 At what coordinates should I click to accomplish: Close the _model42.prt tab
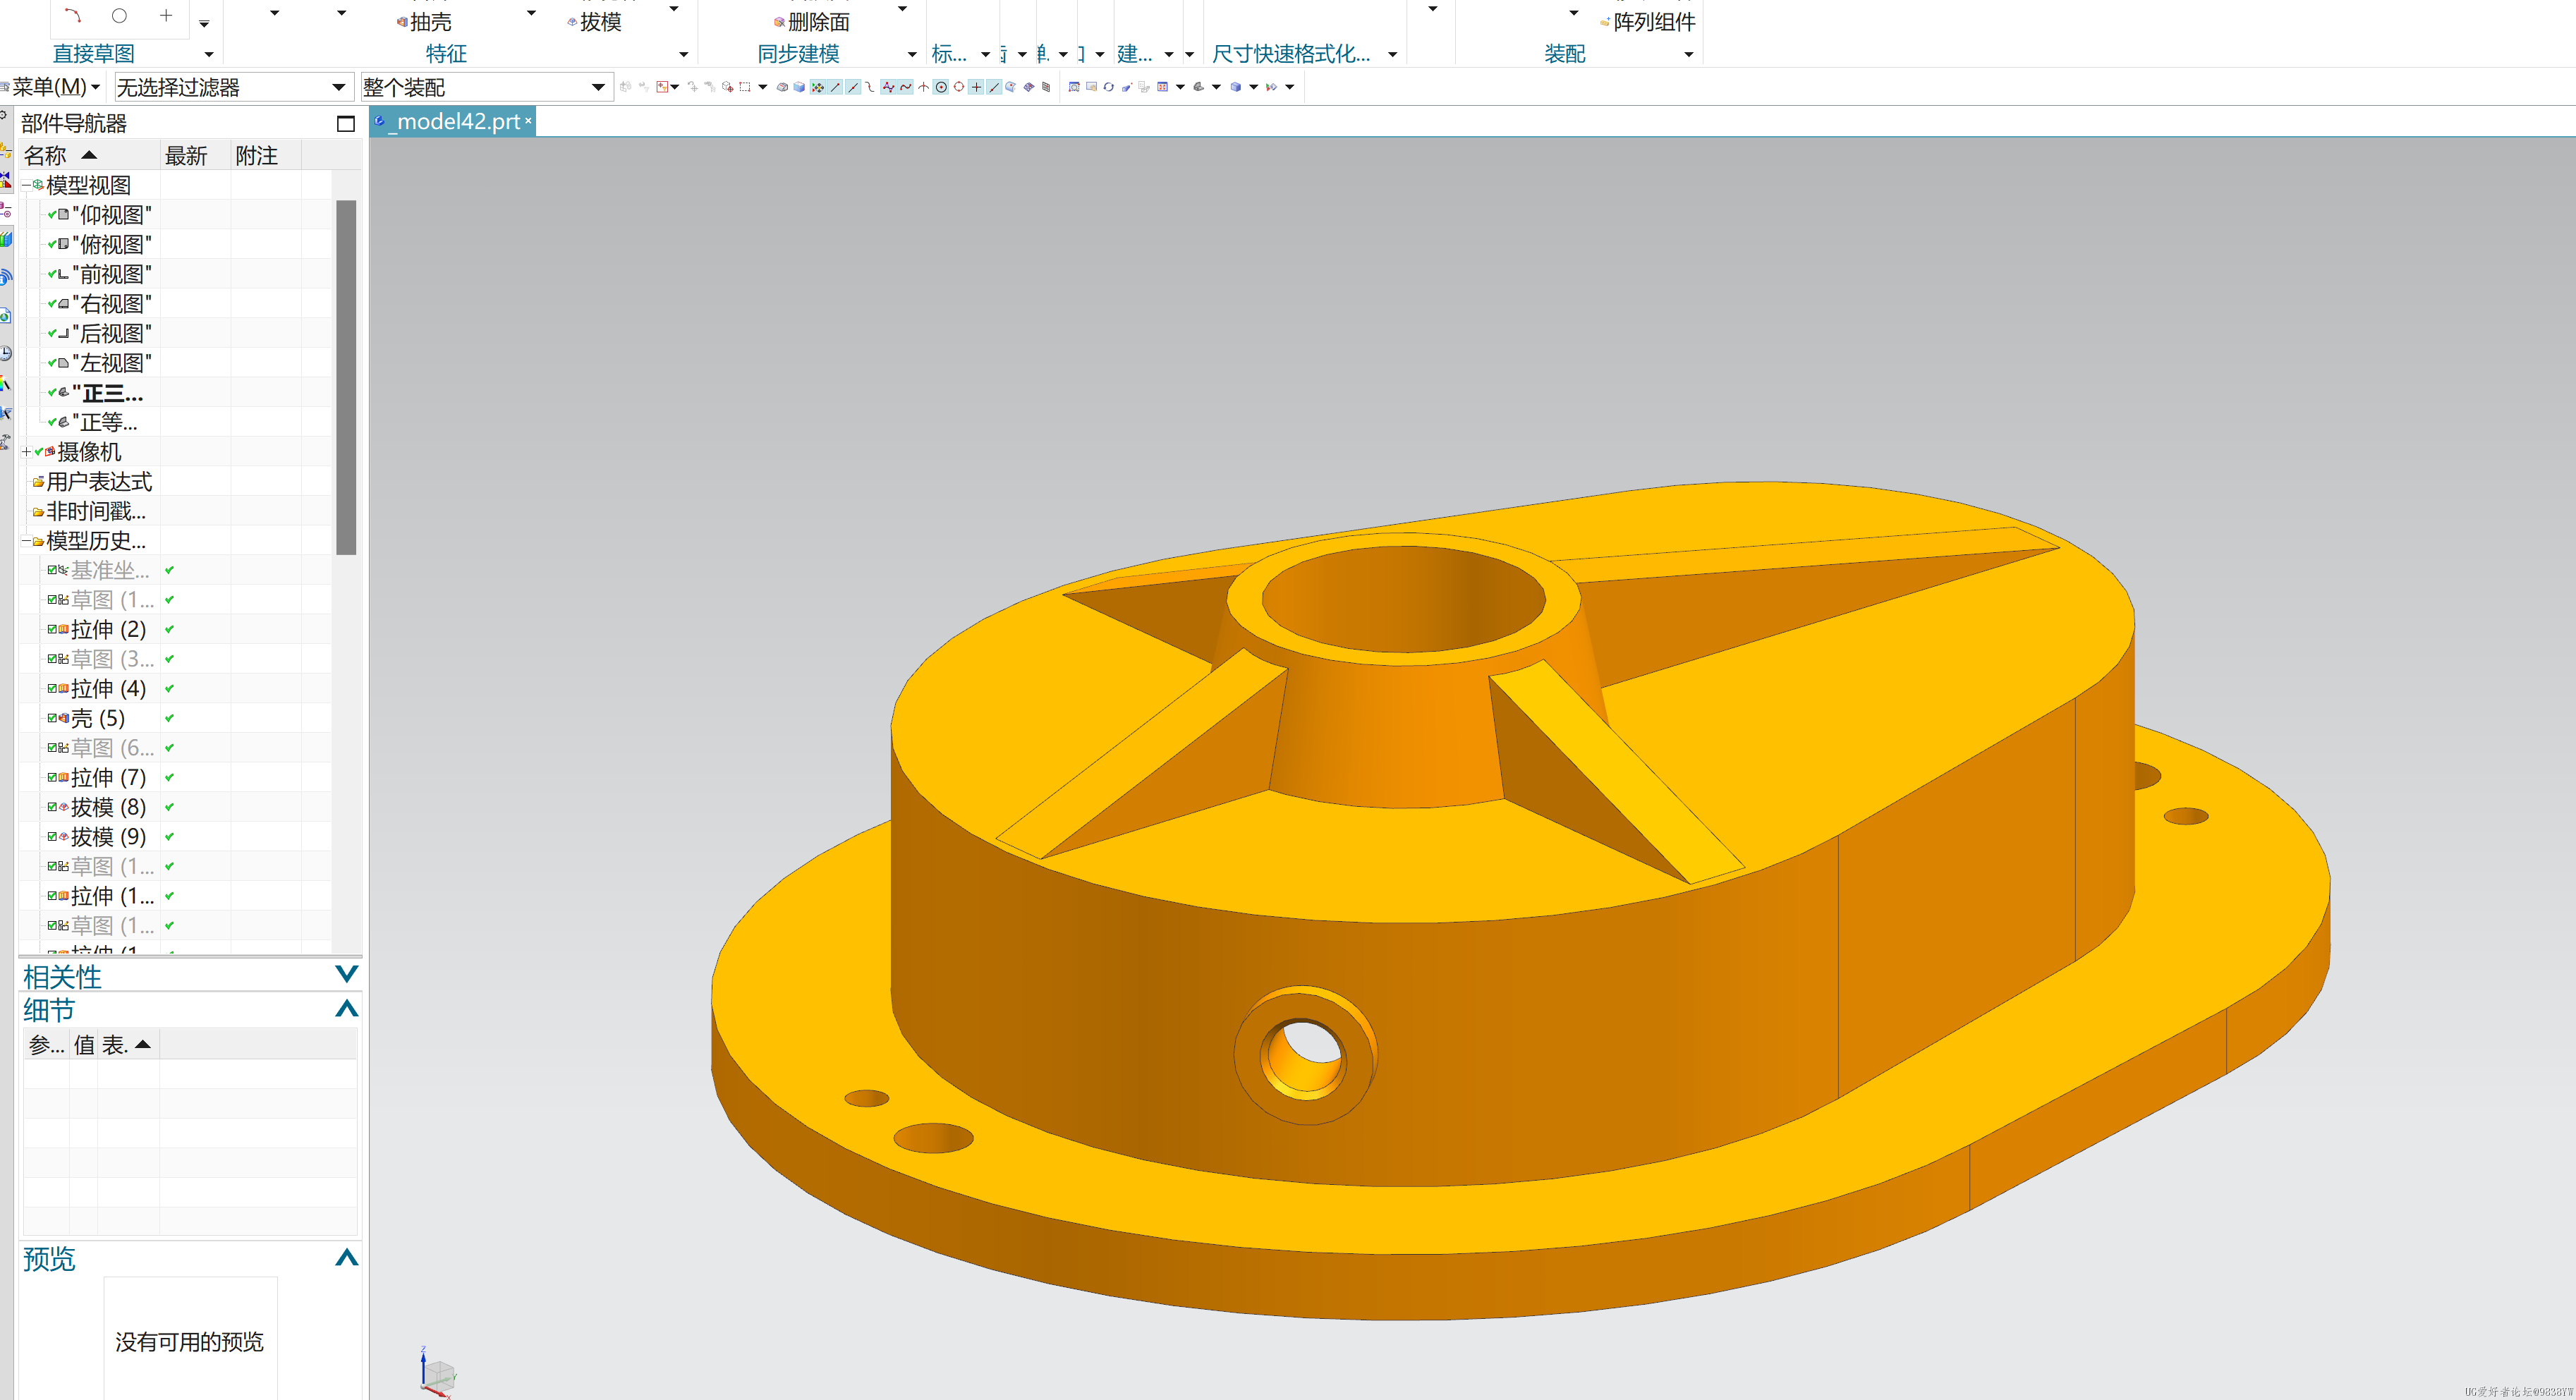[x=528, y=121]
